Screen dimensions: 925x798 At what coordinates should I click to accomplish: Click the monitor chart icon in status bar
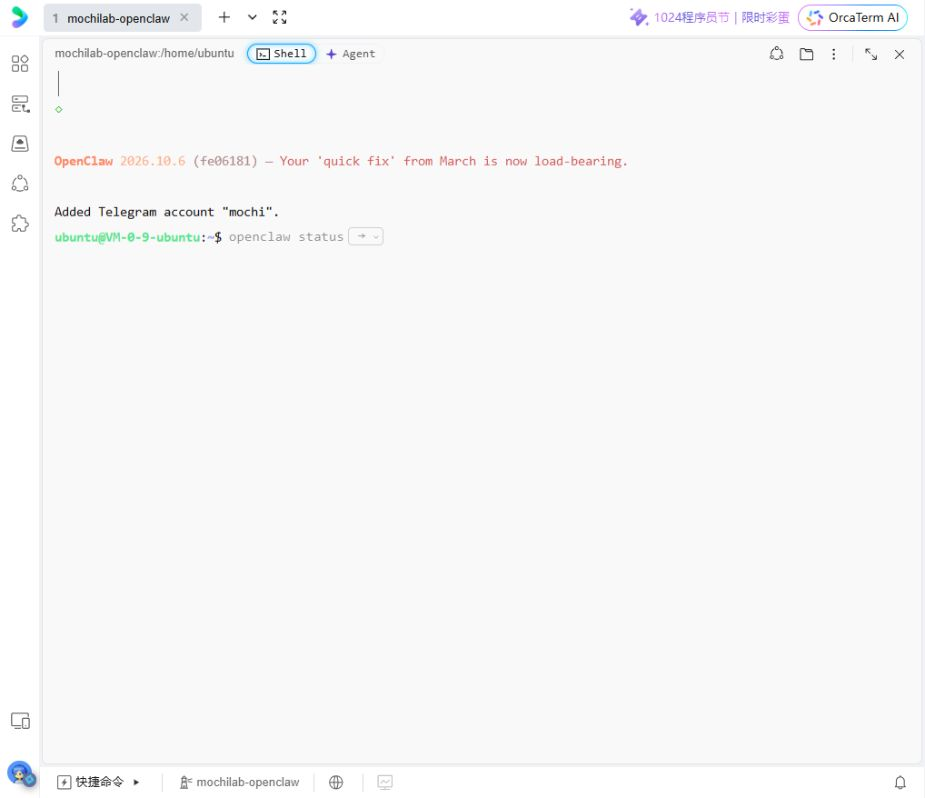pos(385,782)
